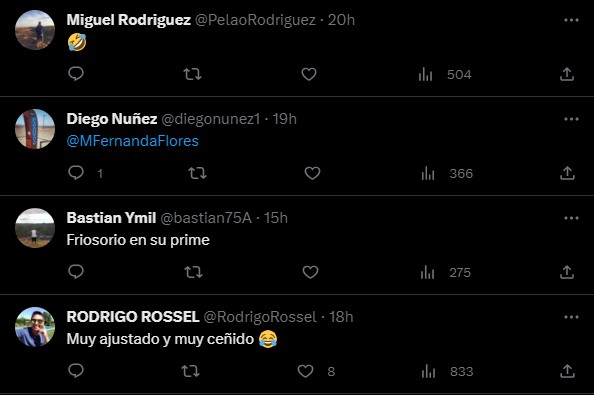Screen dimensions: 594x395
Task: Open more options on Diego Nuñez's tweet
Action: [x=571, y=119]
